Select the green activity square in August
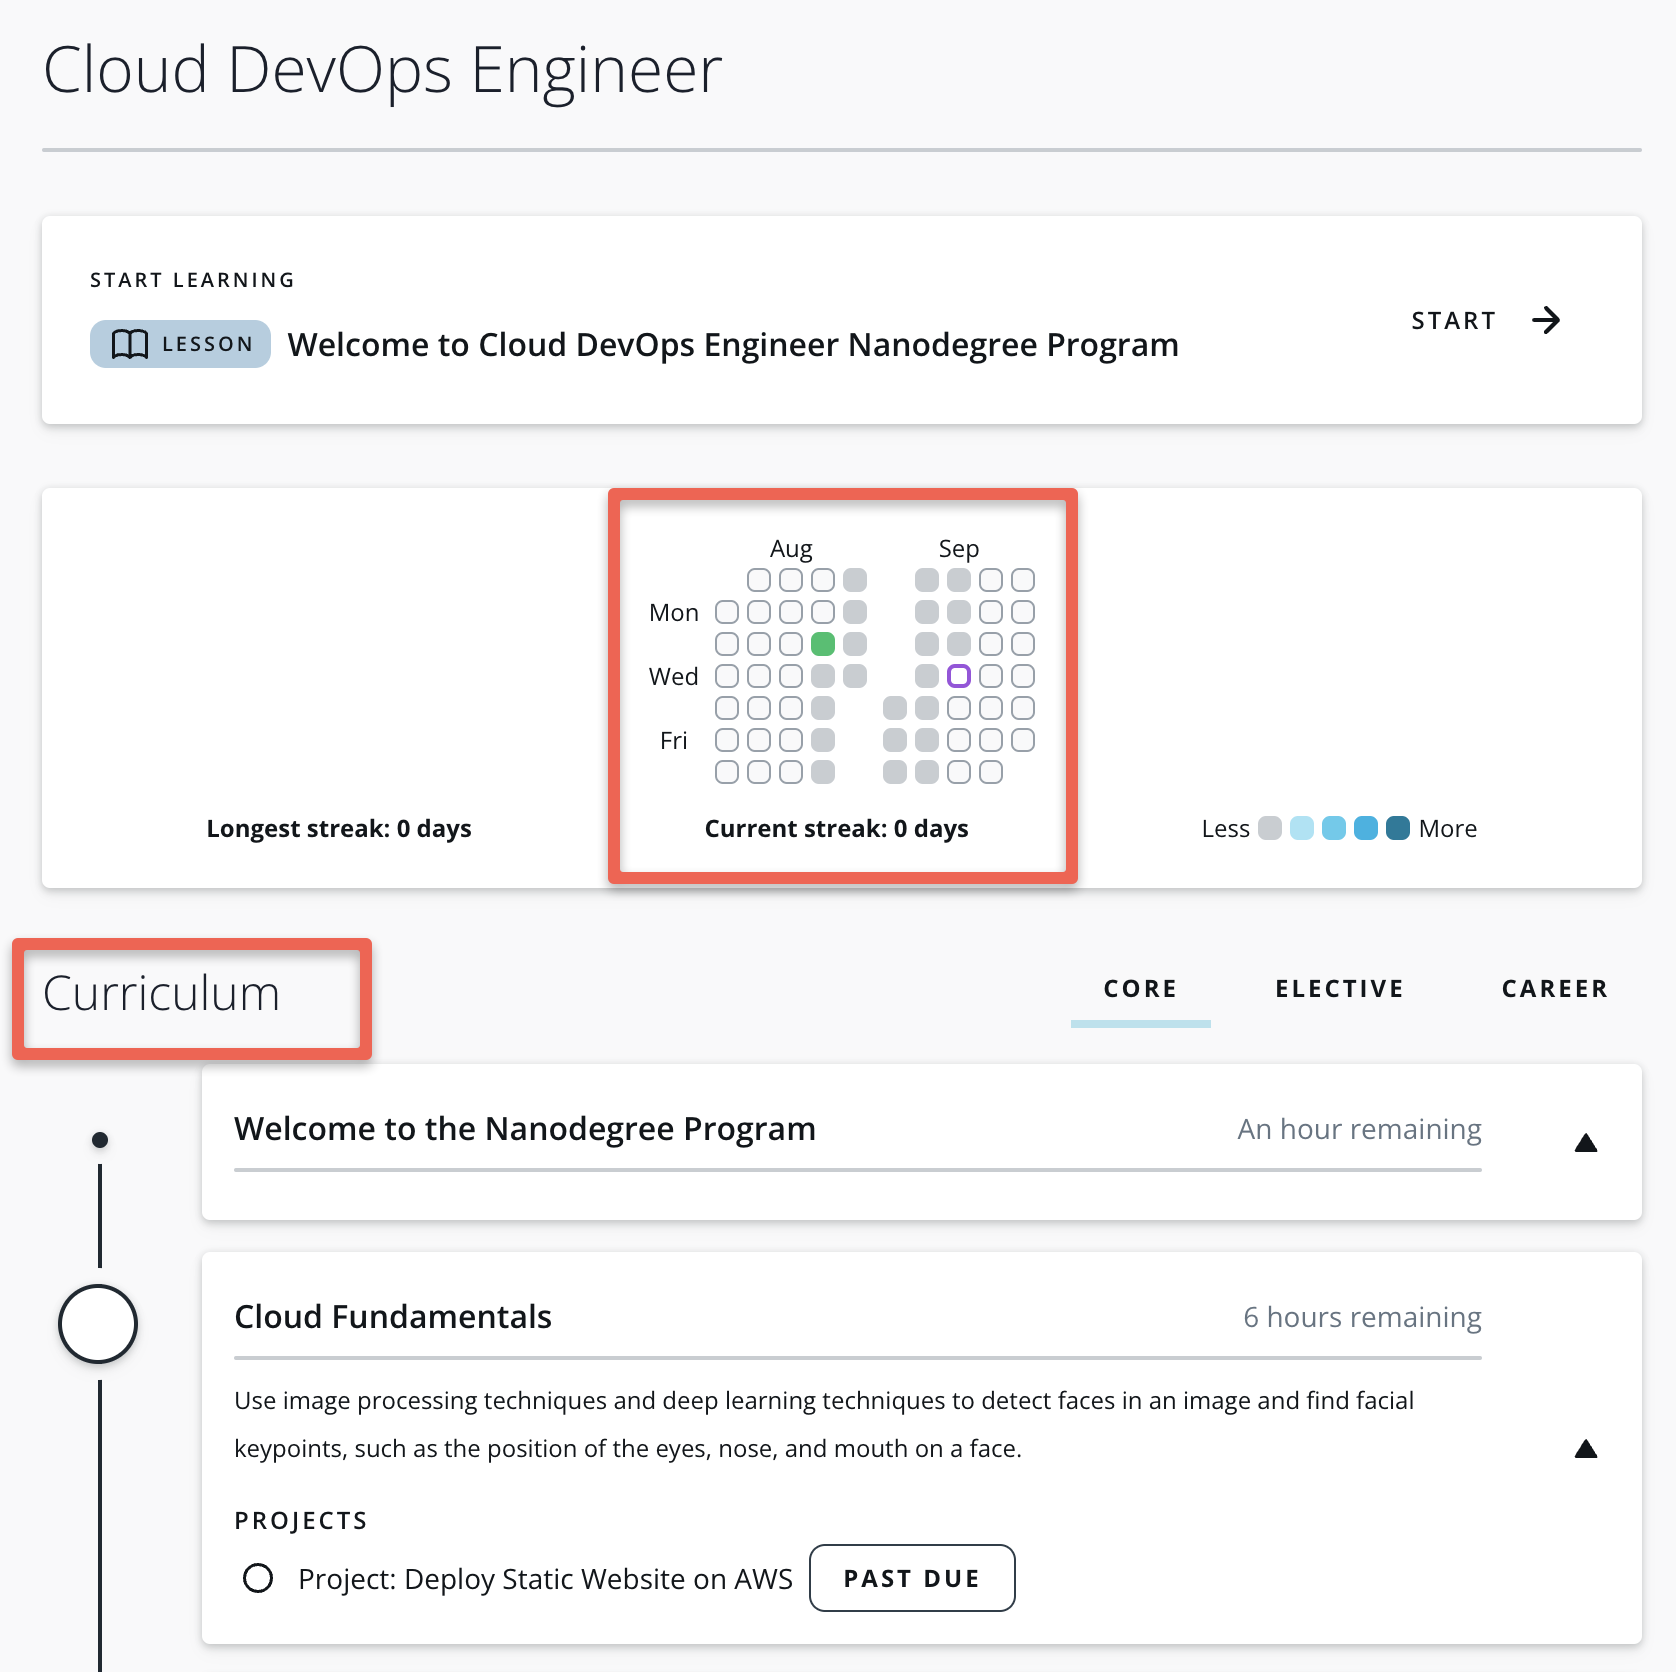 click(x=822, y=644)
